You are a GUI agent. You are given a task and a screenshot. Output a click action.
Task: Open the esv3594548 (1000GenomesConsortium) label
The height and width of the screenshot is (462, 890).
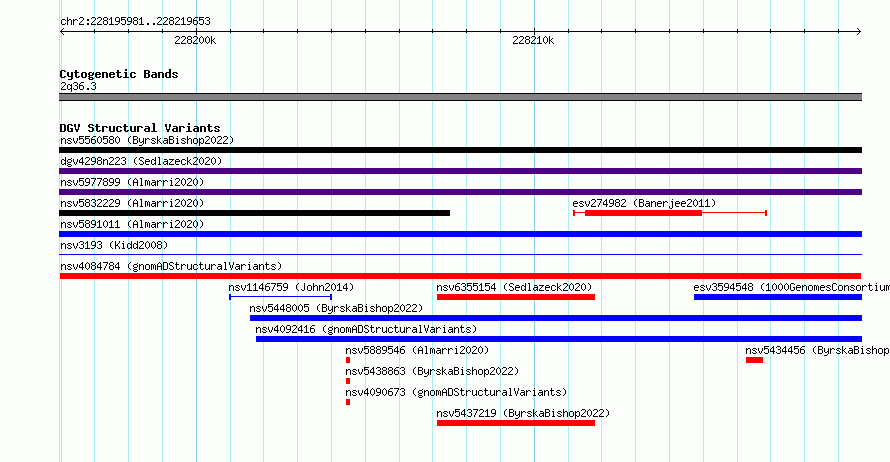click(791, 287)
